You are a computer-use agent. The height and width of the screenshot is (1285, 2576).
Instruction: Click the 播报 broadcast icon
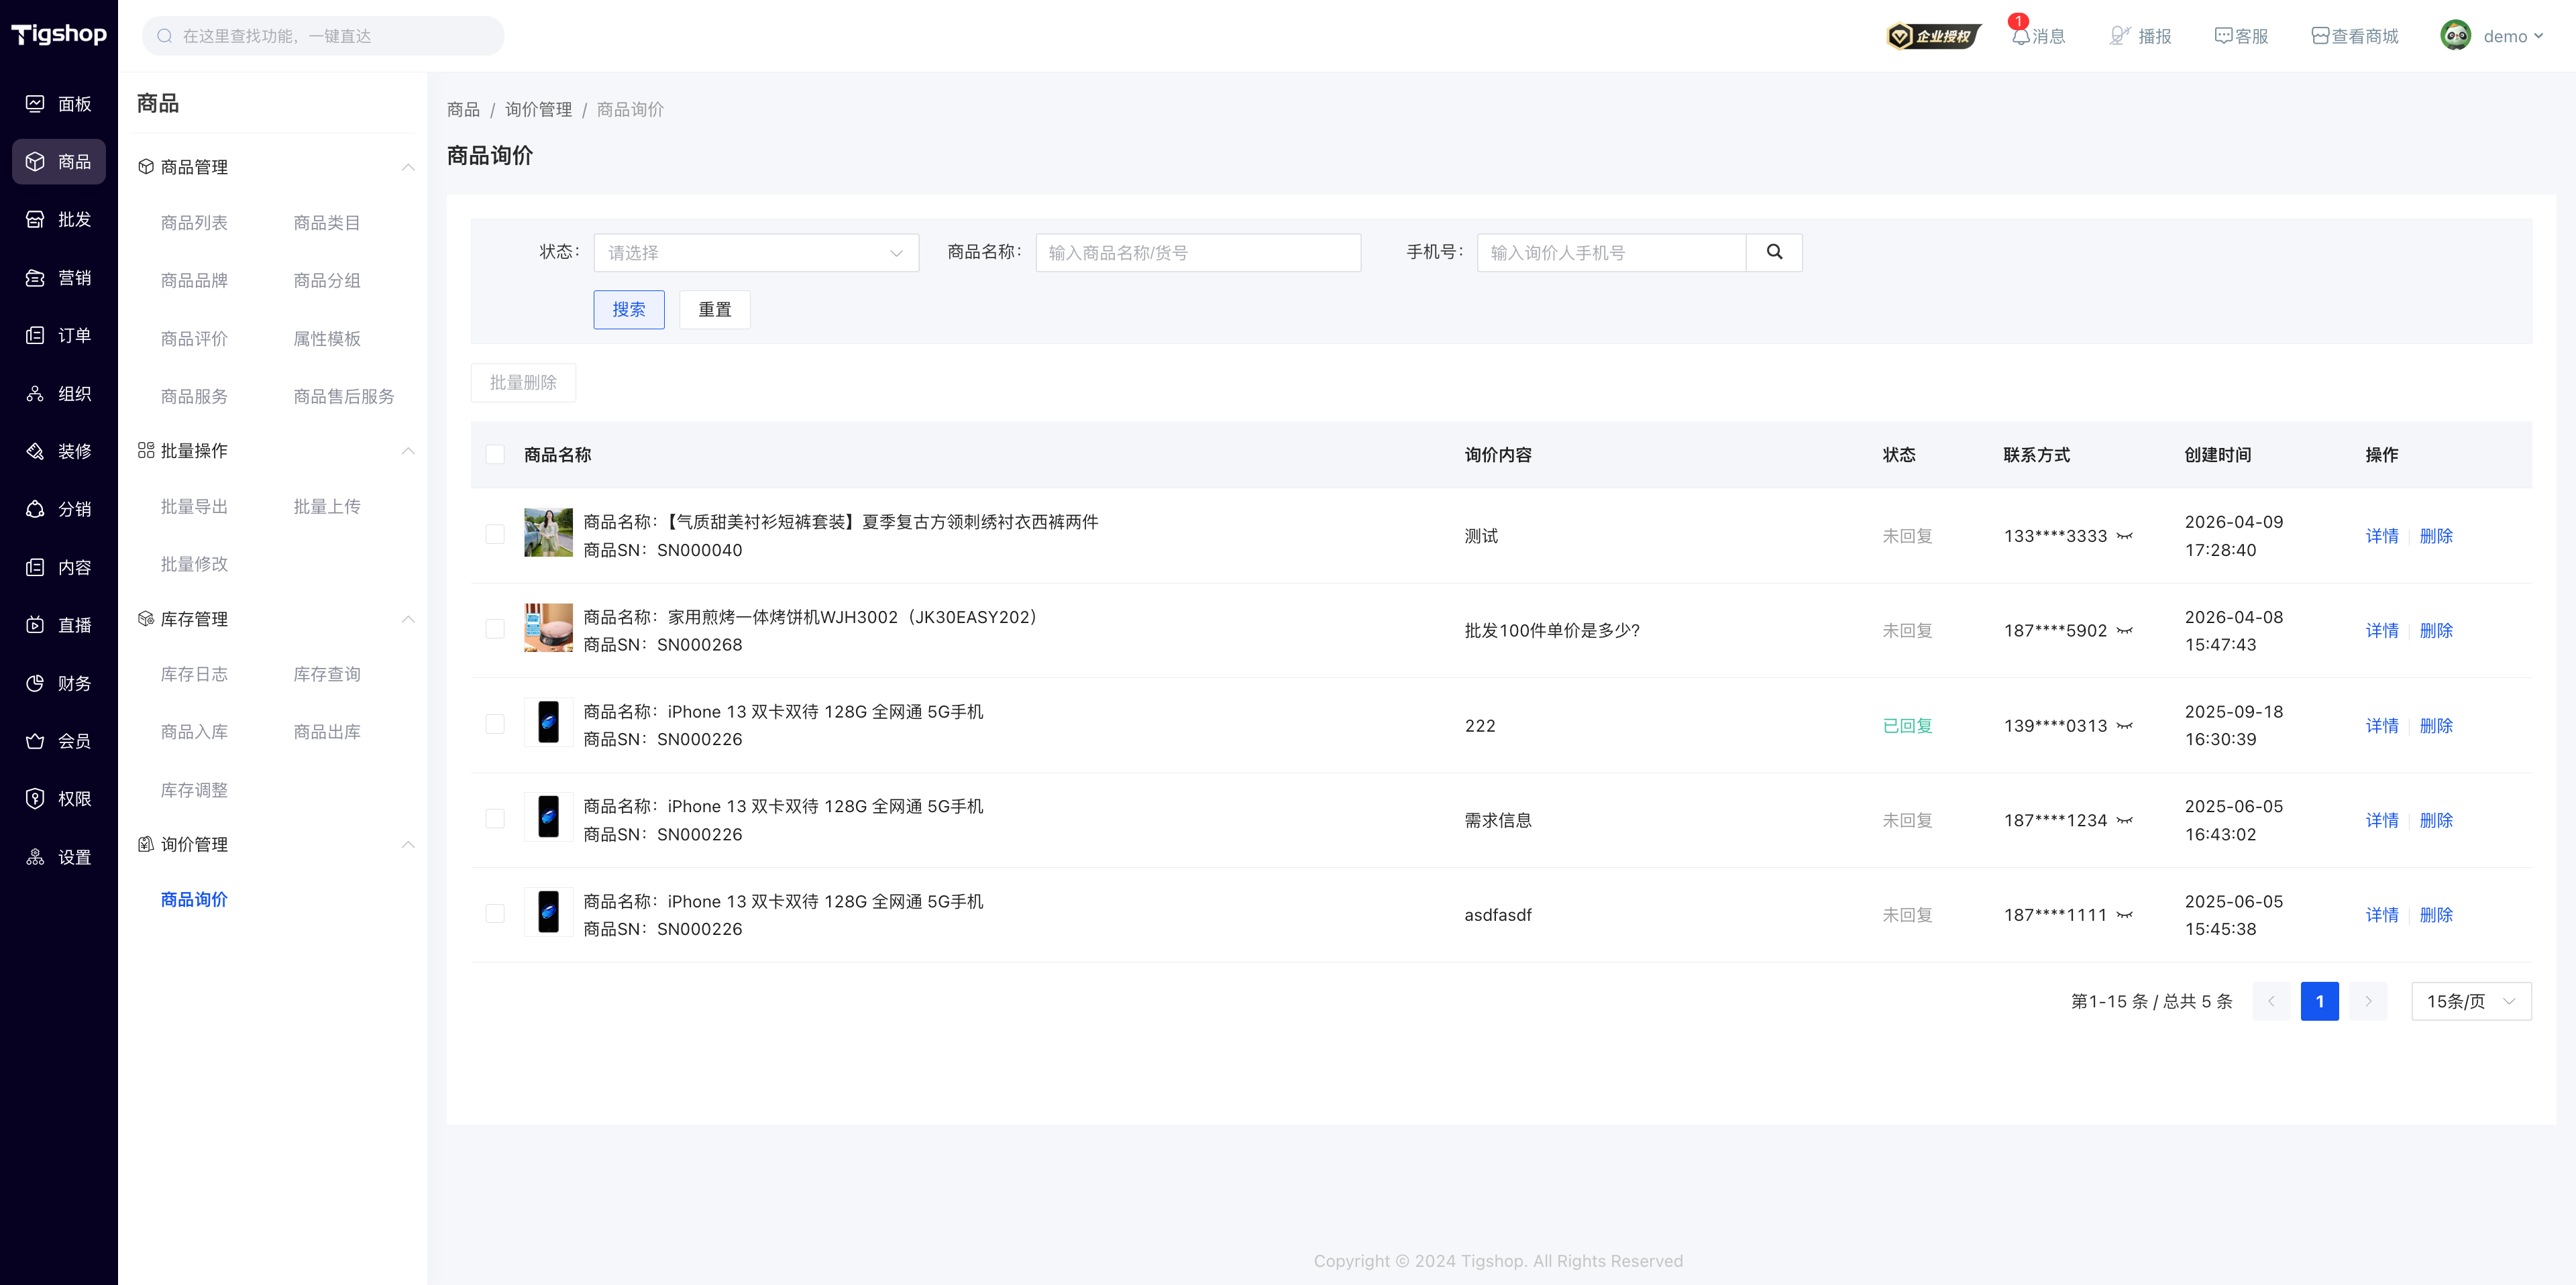(x=2120, y=36)
